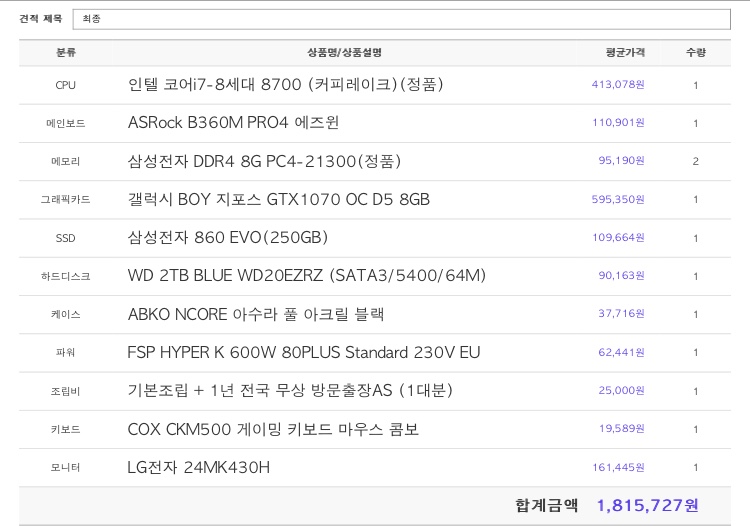
Task: Click the WD 2TB BLUE WD20EZRZ hard disk
Action: pos(307,276)
